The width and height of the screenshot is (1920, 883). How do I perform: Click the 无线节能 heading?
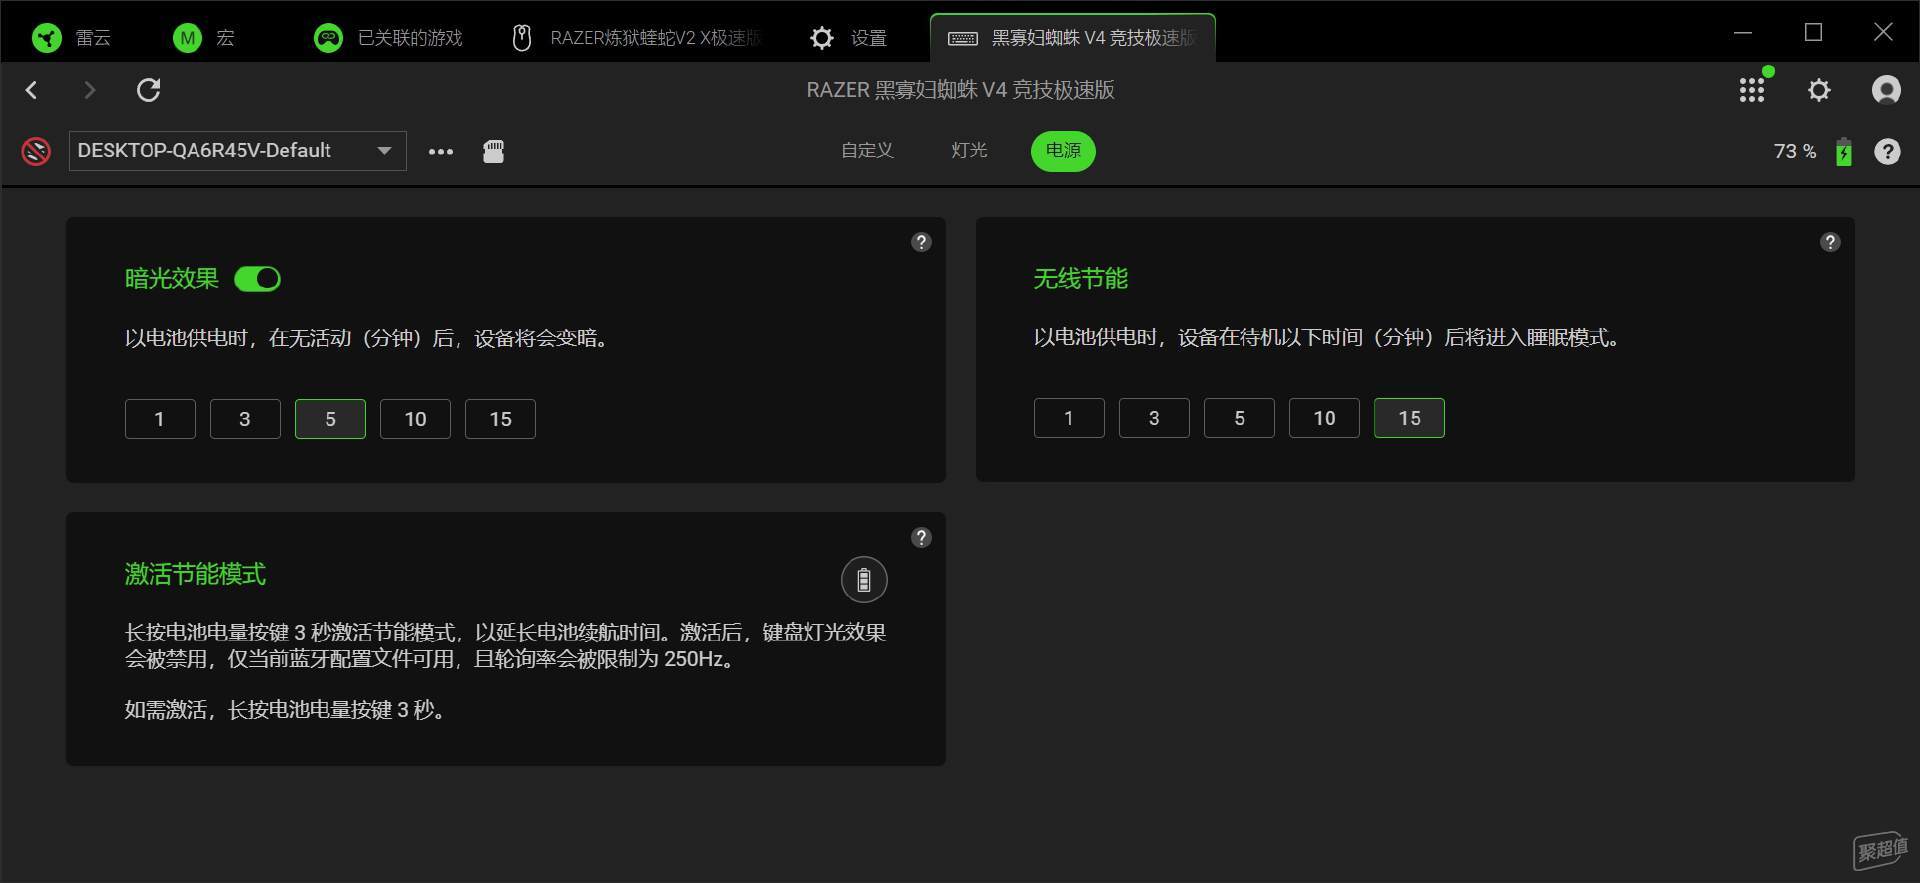1080,279
